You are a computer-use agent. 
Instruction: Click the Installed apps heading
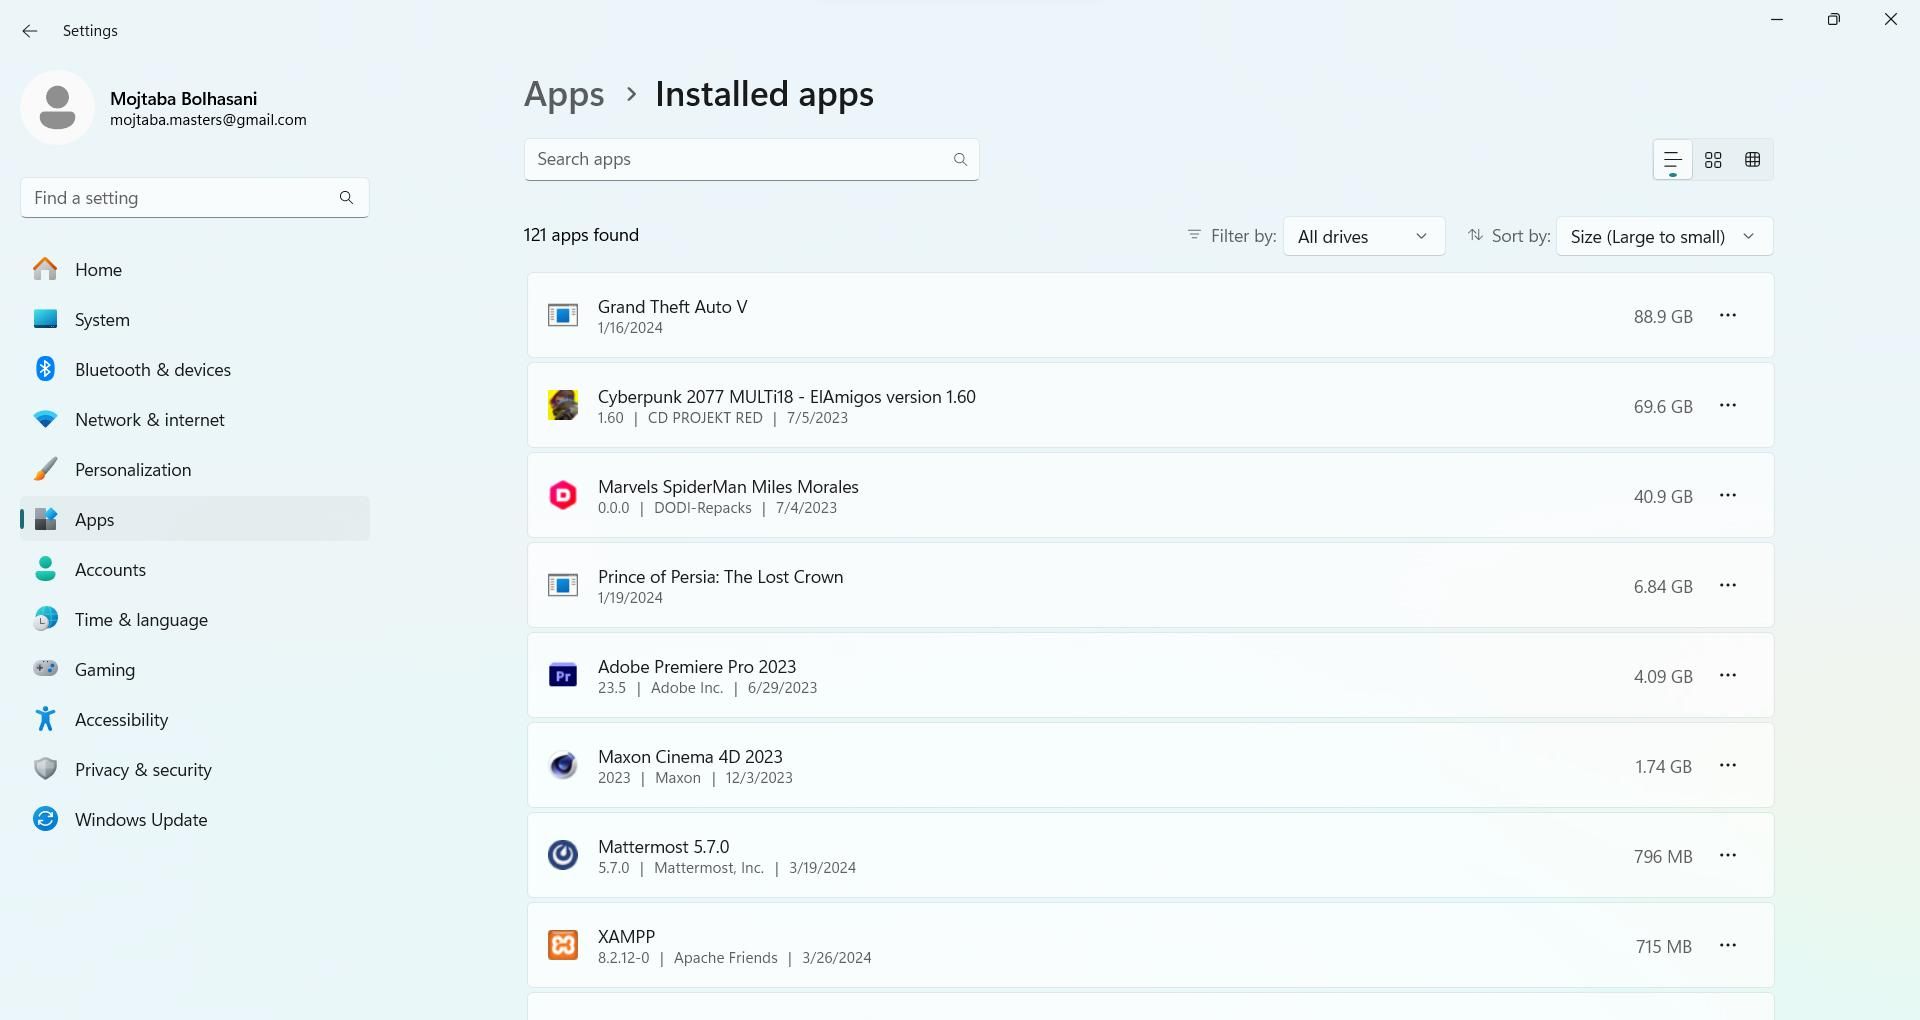(764, 94)
